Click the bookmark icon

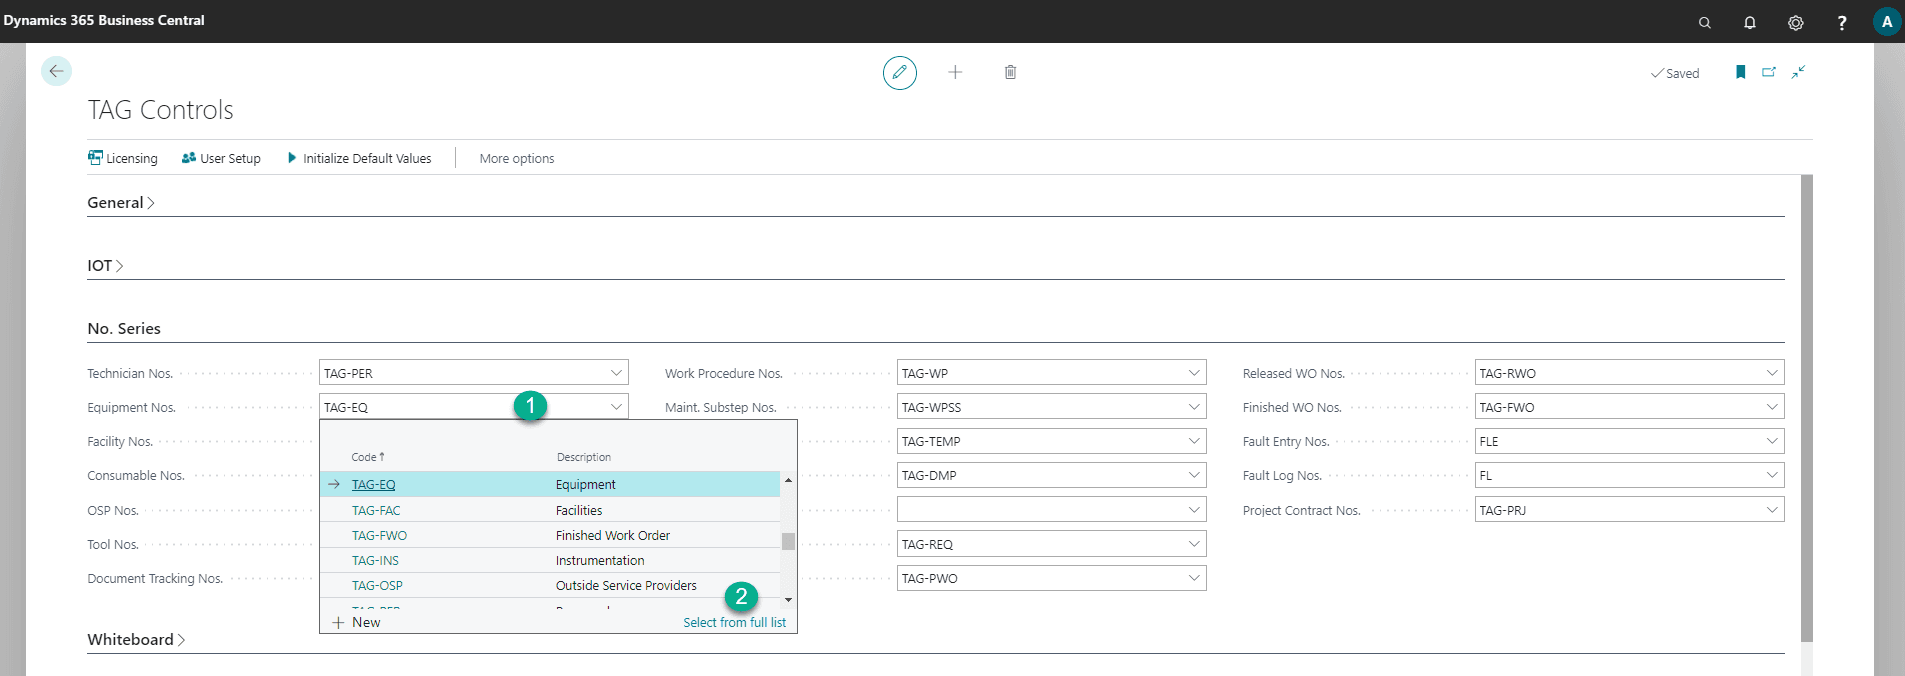click(x=1741, y=72)
